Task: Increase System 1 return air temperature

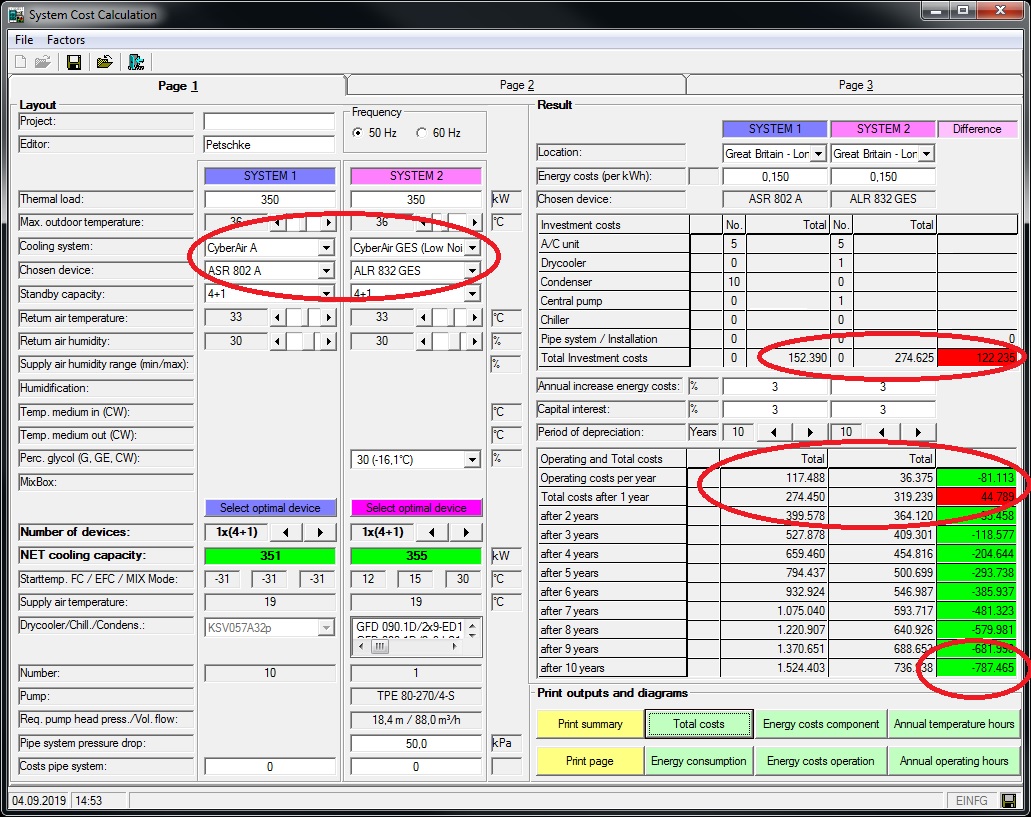Action: pos(328,318)
